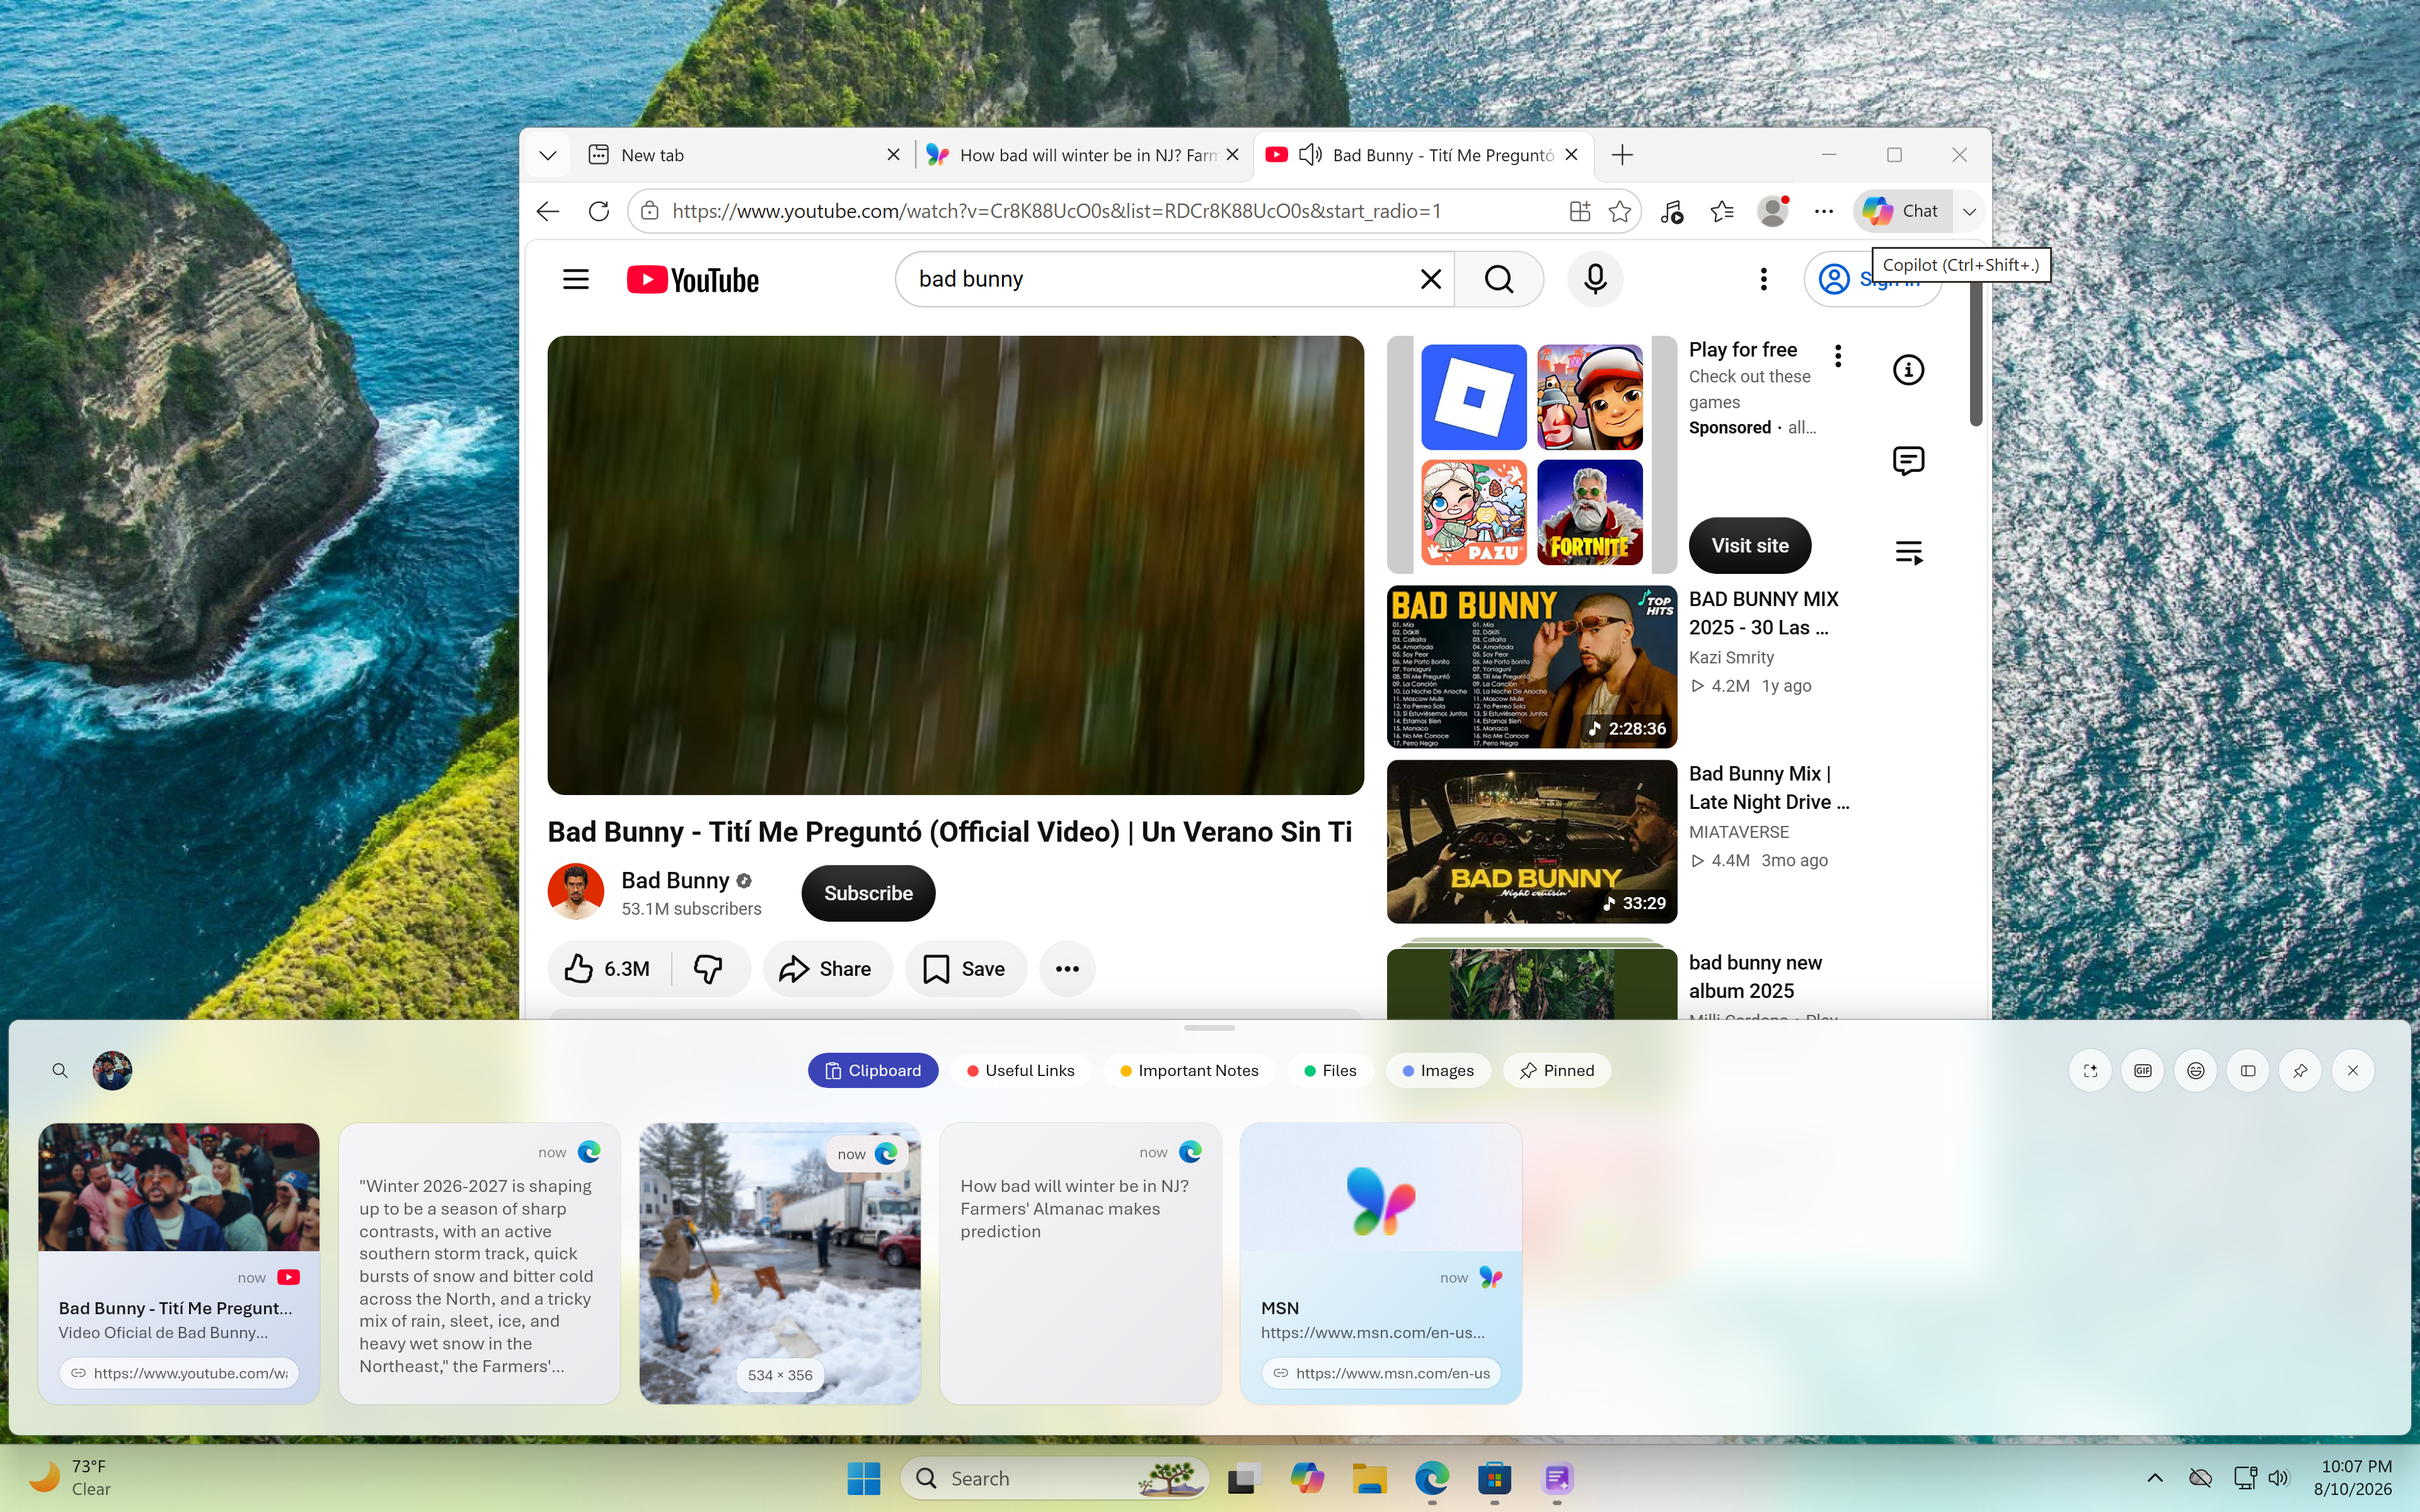Add this page to favorites
Screen dimensions: 2420x1512
tap(1620, 211)
